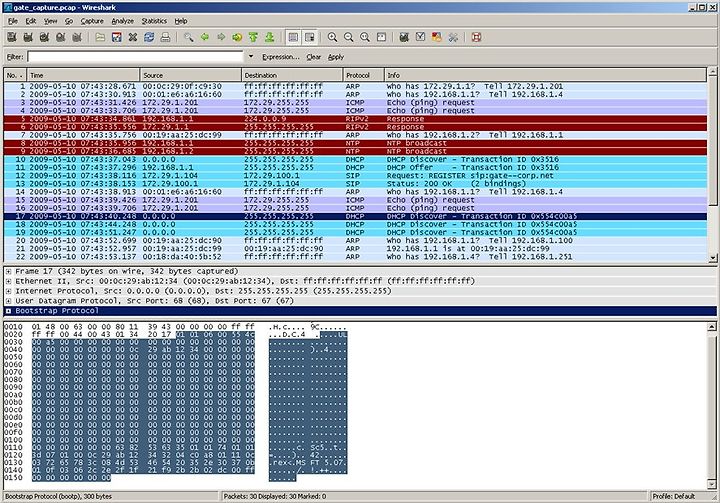Open a capture file with folder icon
Screen dimensions: 720x503
click(100, 37)
